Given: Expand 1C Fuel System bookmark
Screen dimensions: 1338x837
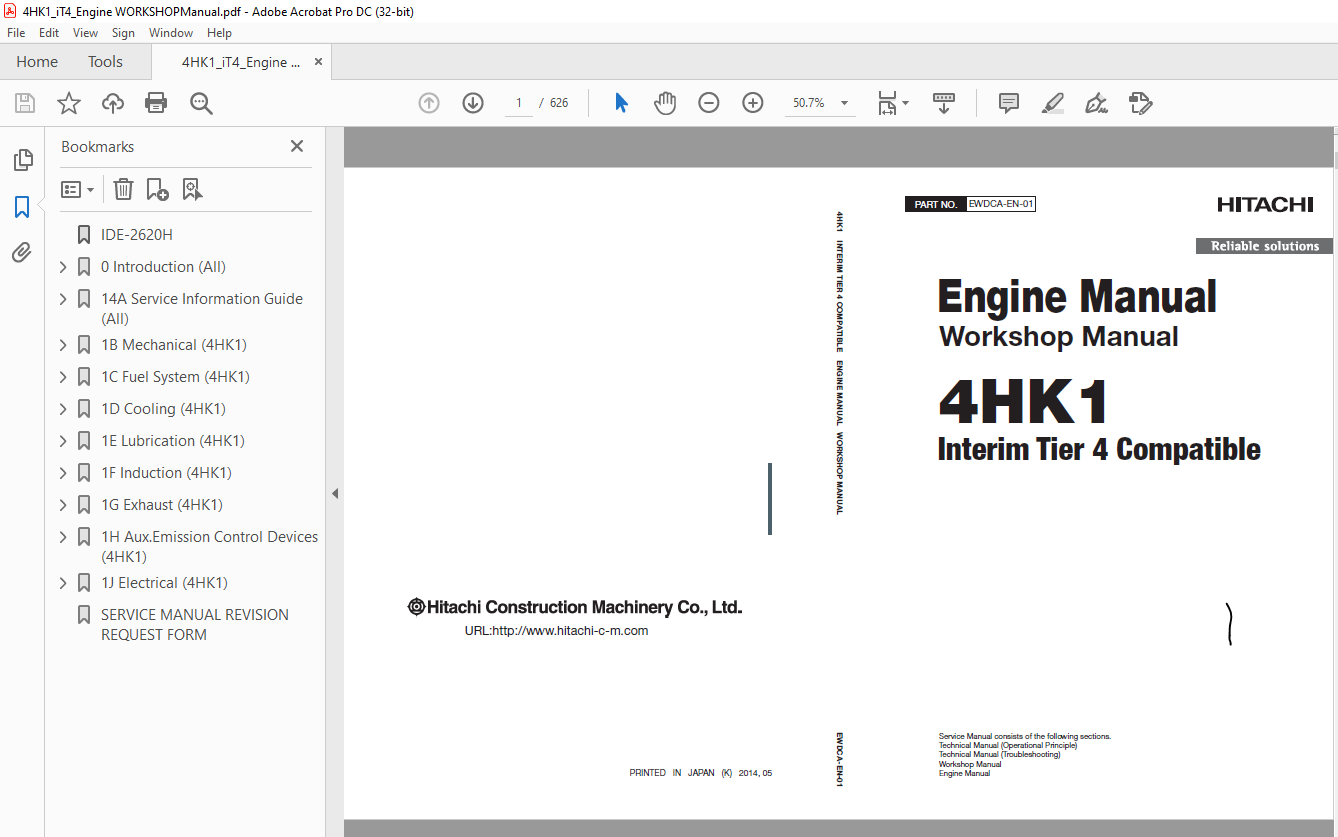Looking at the screenshot, I should click(63, 377).
